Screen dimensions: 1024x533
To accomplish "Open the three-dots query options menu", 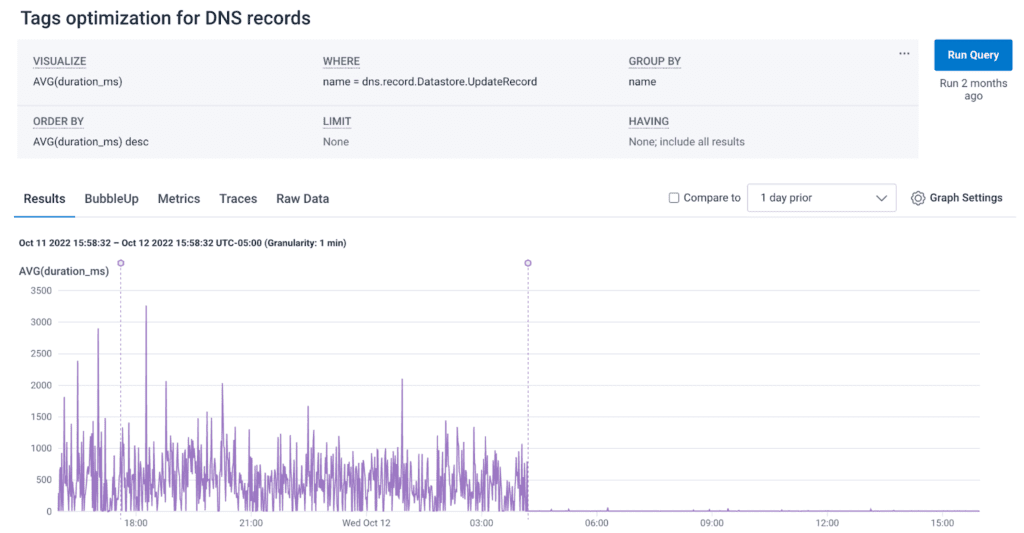I will [x=904, y=54].
